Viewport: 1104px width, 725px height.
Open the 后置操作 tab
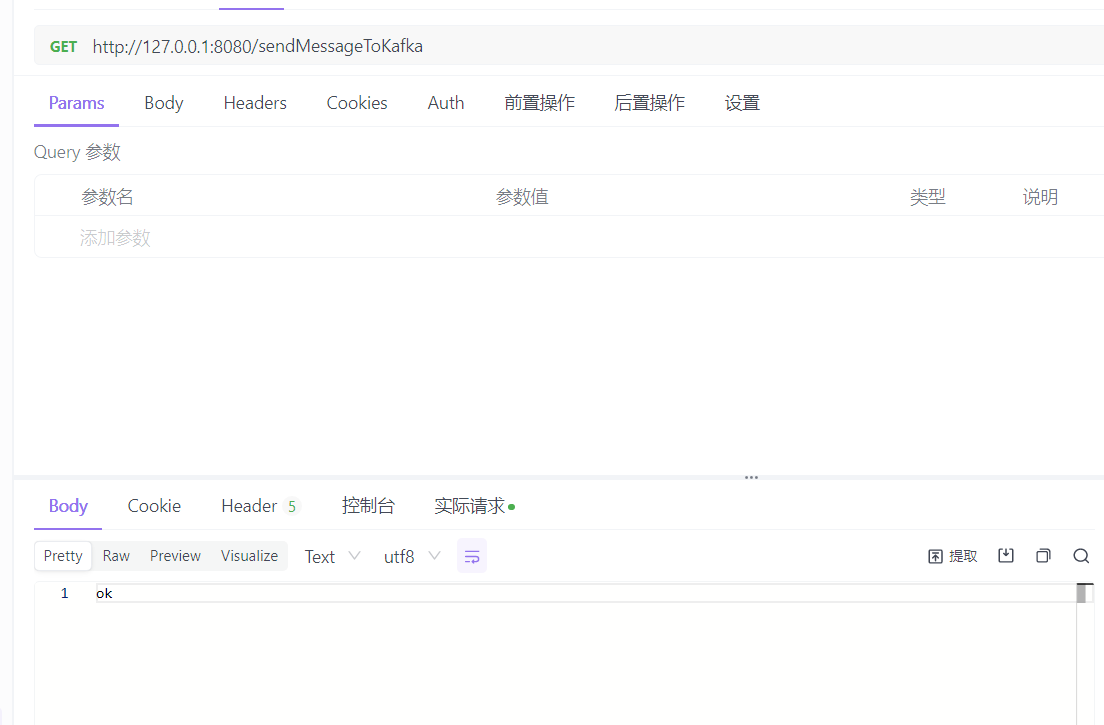(649, 103)
